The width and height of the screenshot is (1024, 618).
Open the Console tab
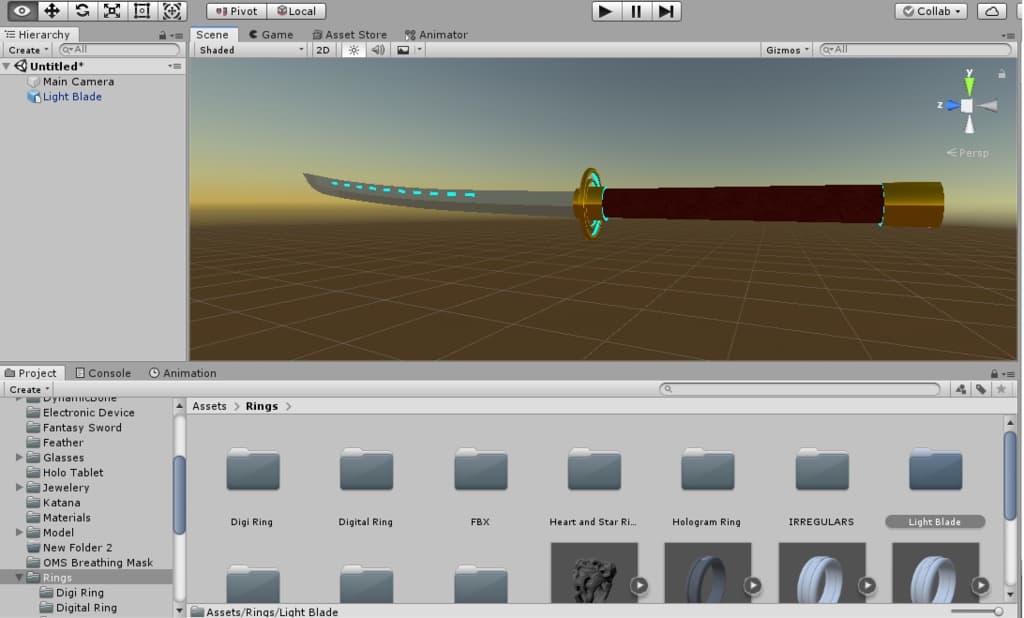click(x=102, y=373)
